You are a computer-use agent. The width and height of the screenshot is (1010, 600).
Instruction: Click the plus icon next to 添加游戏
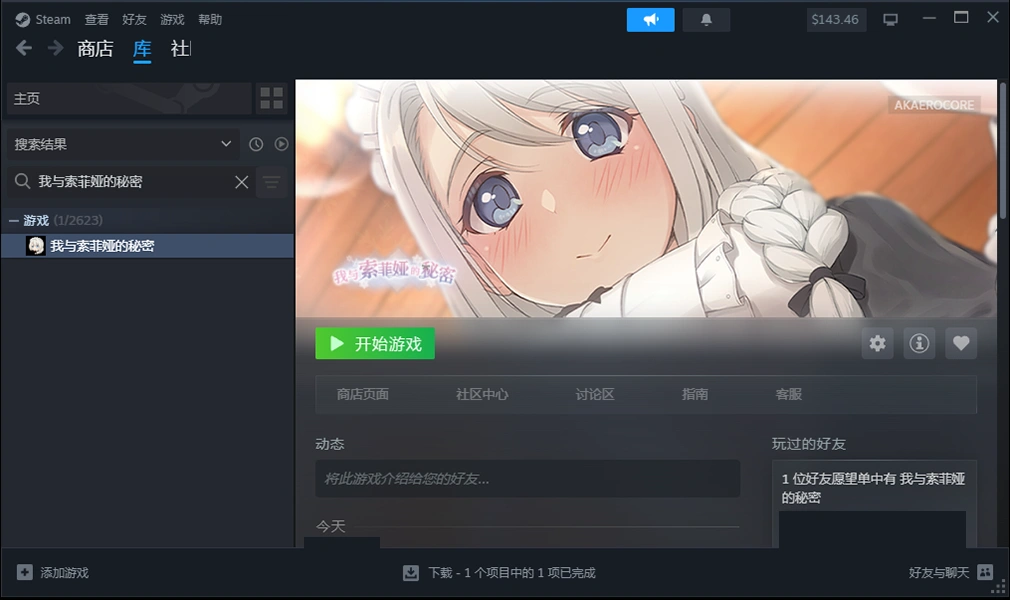tap(24, 572)
